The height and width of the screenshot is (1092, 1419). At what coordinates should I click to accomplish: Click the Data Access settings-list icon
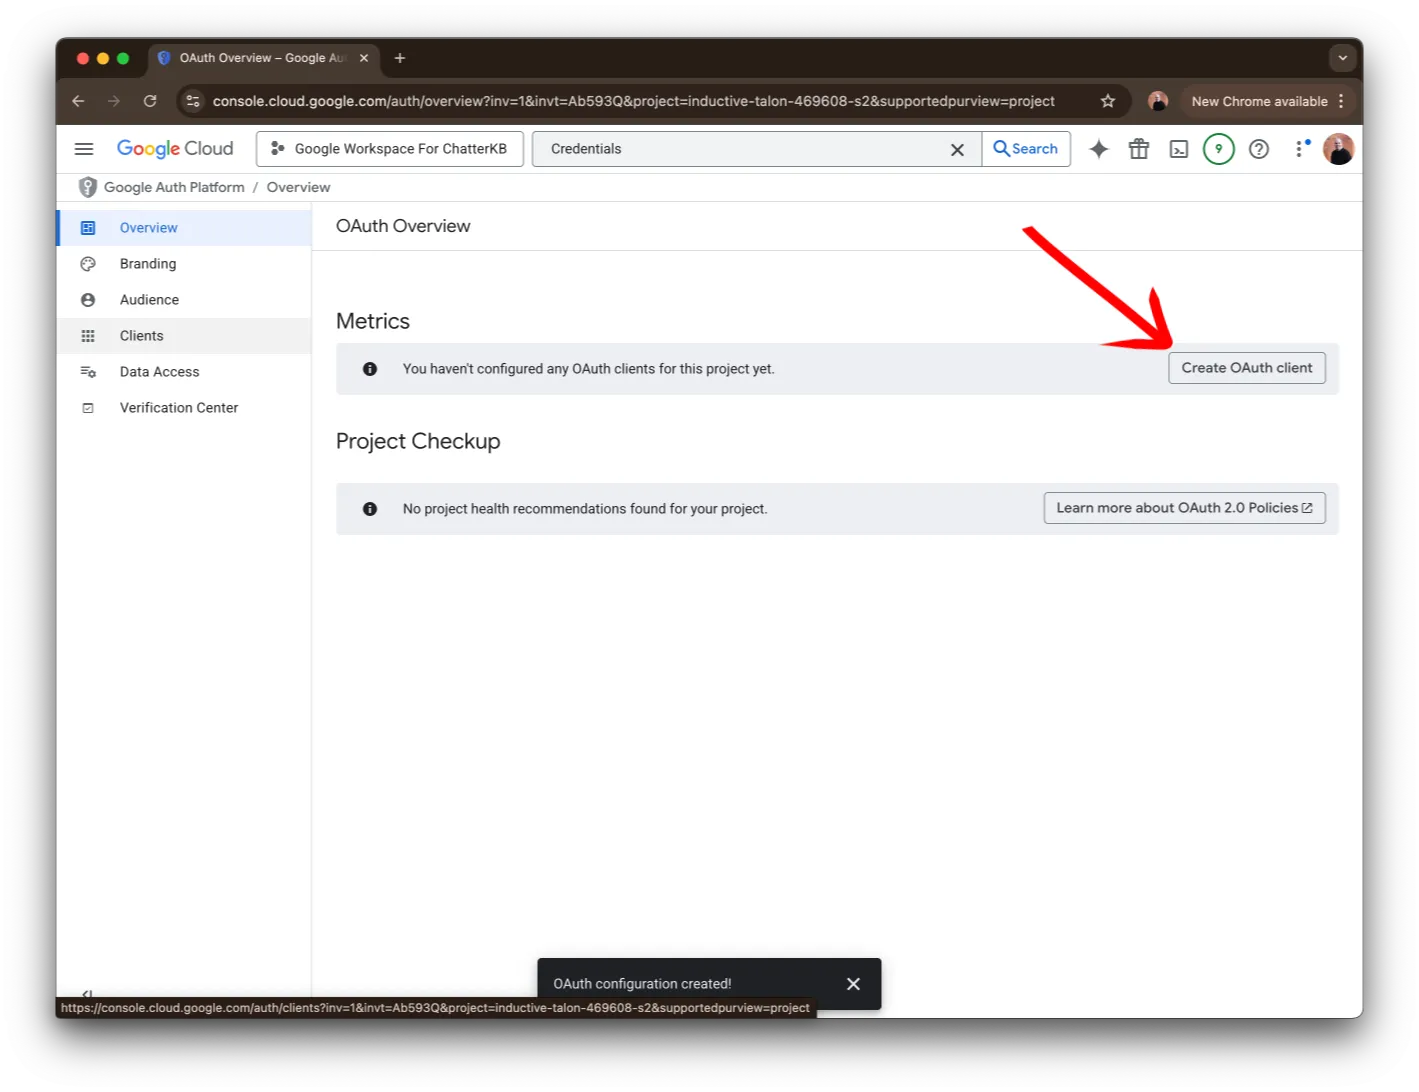click(88, 372)
